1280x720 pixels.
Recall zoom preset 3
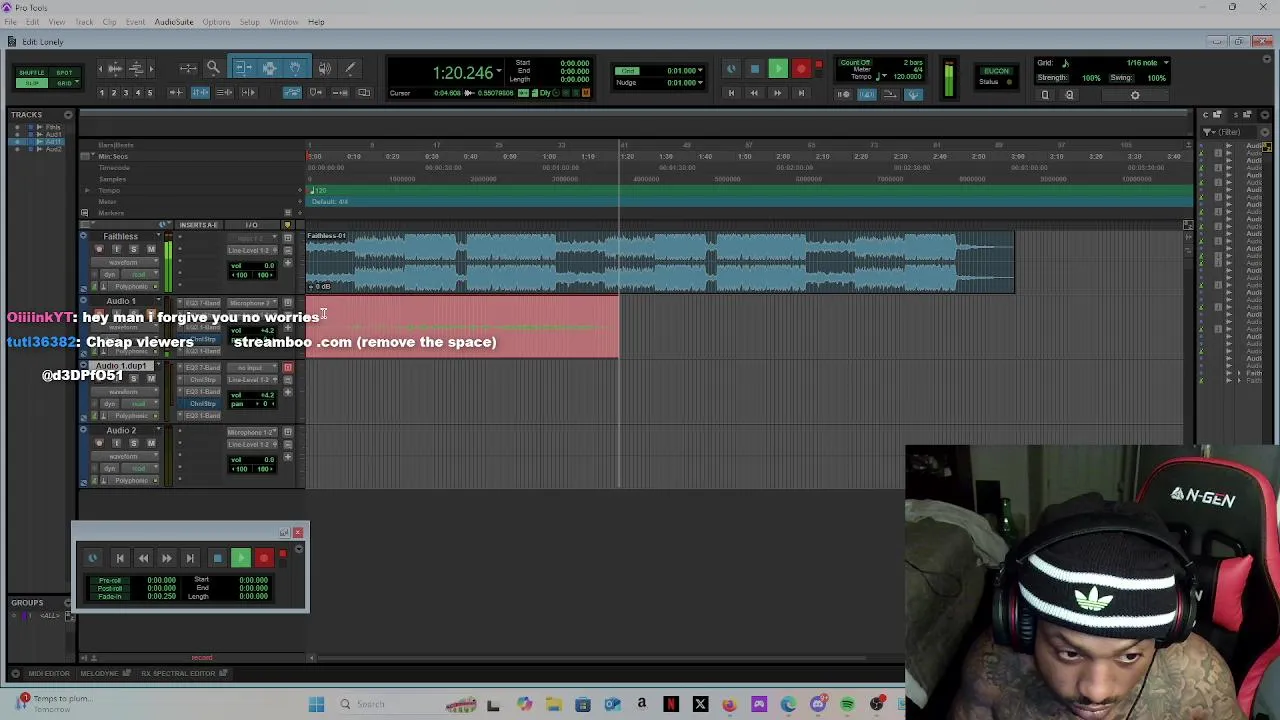click(125, 92)
